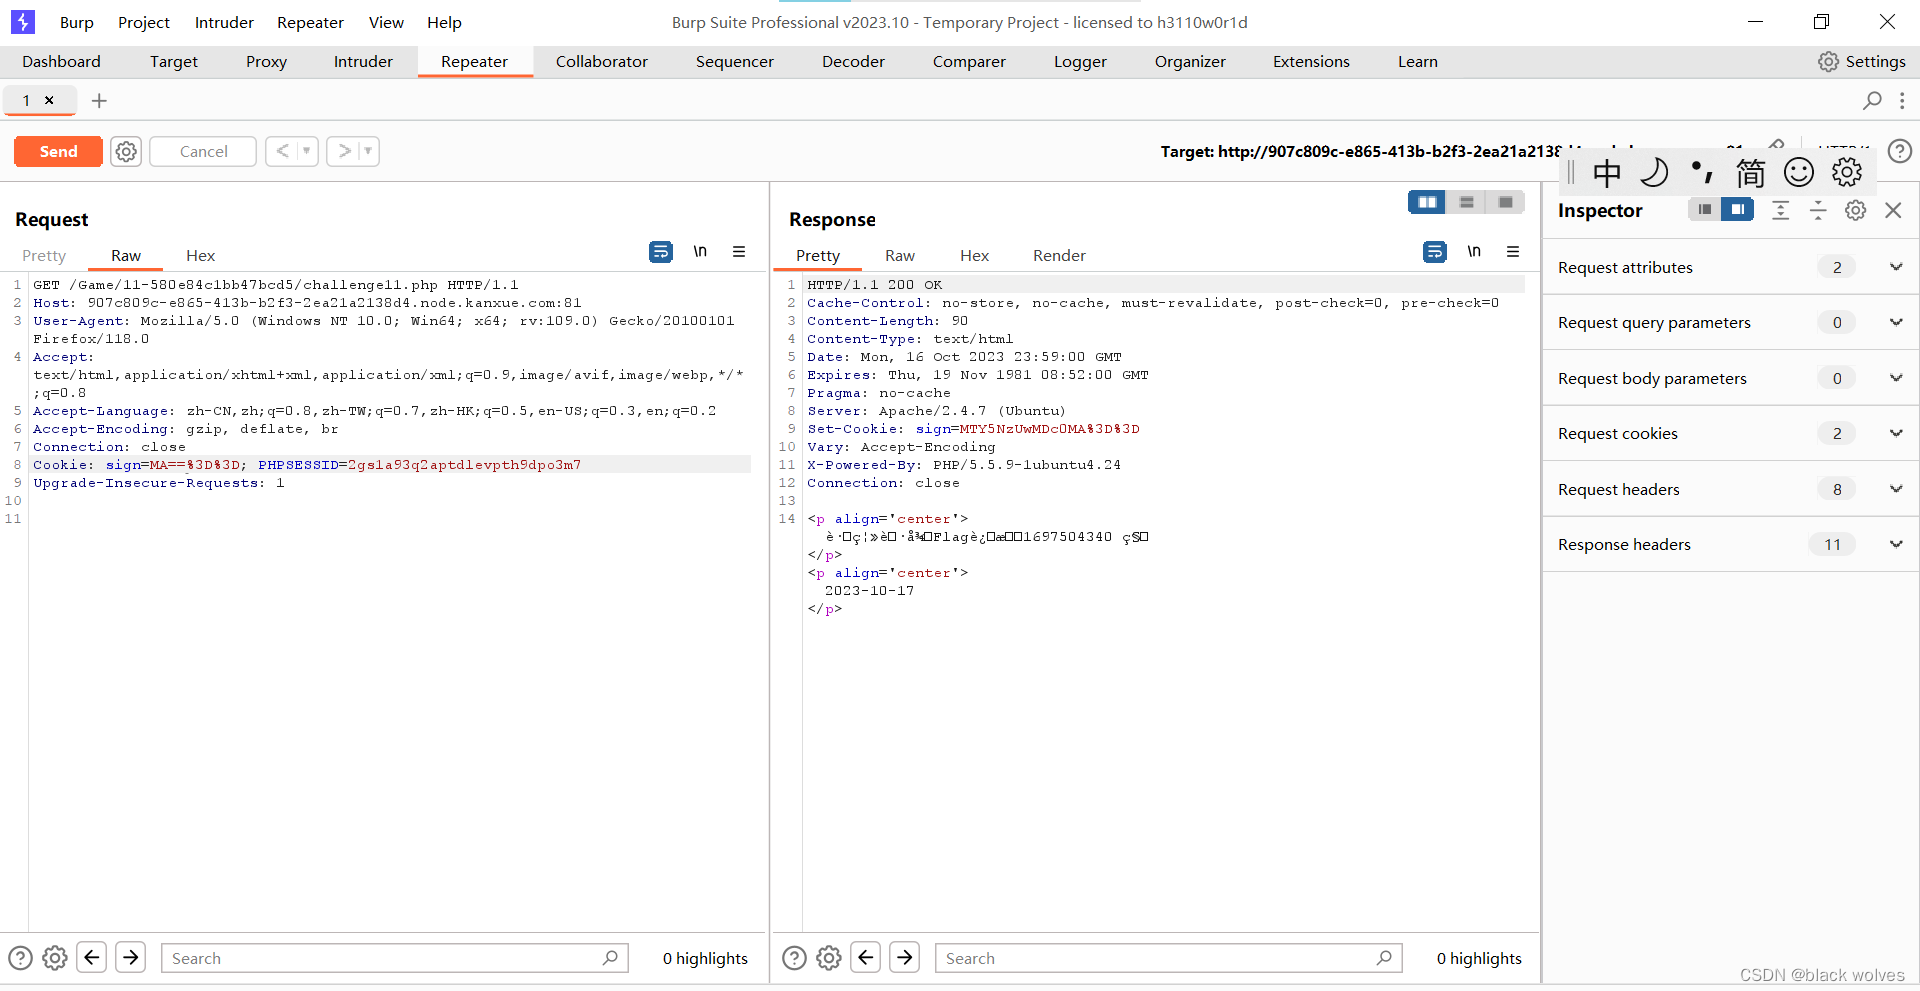1920x991 pixels.
Task: Toggle word wrap in Response panel
Action: [x=1435, y=252]
